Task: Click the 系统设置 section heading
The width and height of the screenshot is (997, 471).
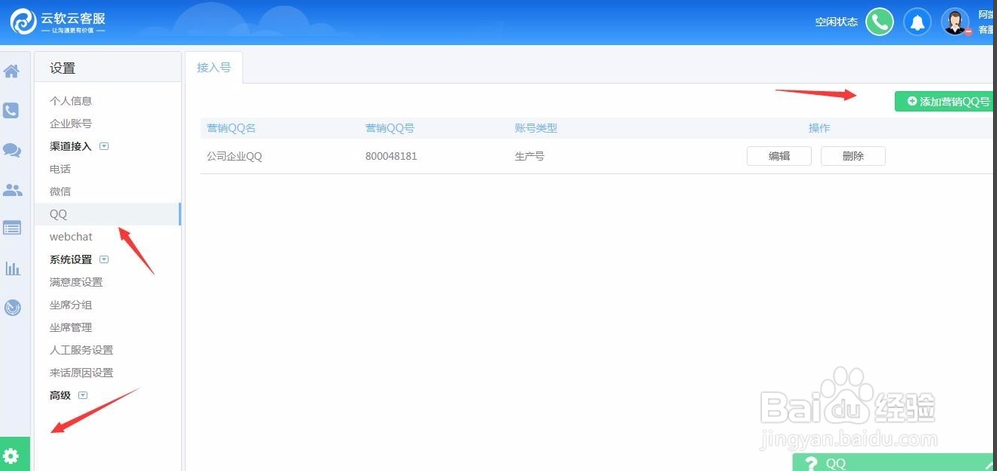Action: click(x=71, y=259)
